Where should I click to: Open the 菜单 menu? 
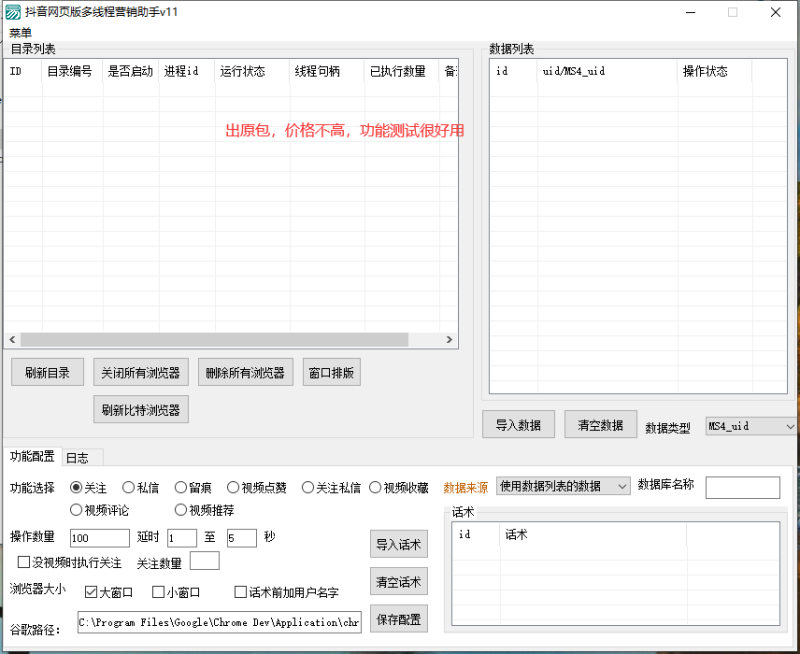pyautogui.click(x=21, y=32)
